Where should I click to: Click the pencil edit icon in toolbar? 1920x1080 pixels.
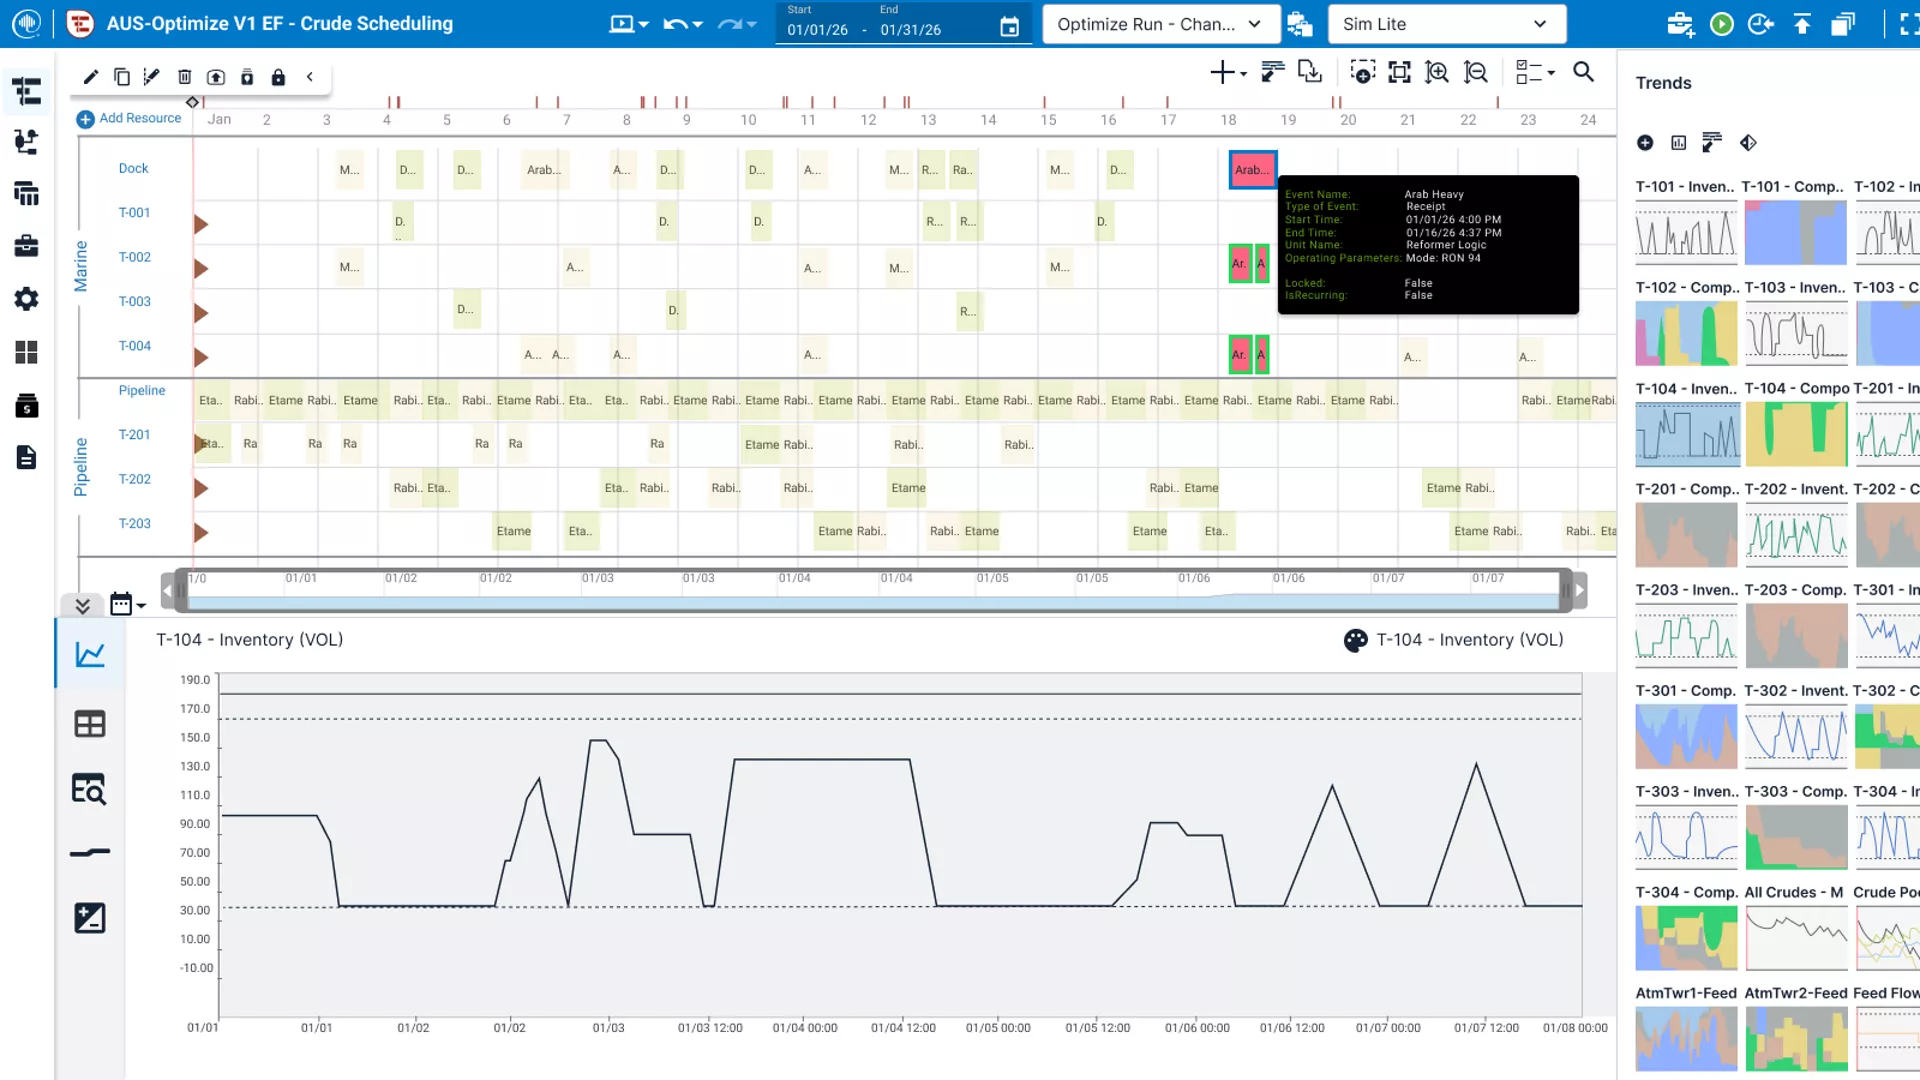[90, 77]
